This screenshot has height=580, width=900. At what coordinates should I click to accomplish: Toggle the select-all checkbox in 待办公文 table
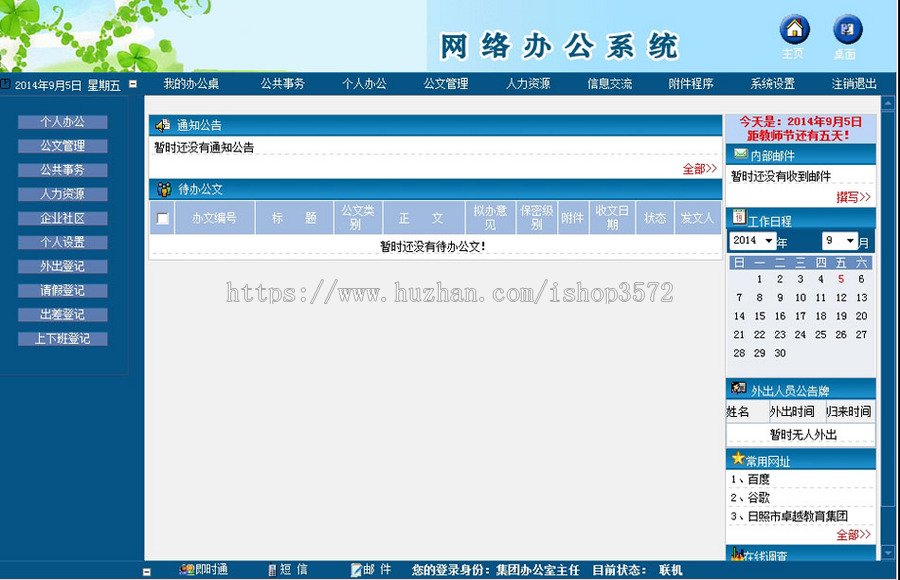click(161, 216)
